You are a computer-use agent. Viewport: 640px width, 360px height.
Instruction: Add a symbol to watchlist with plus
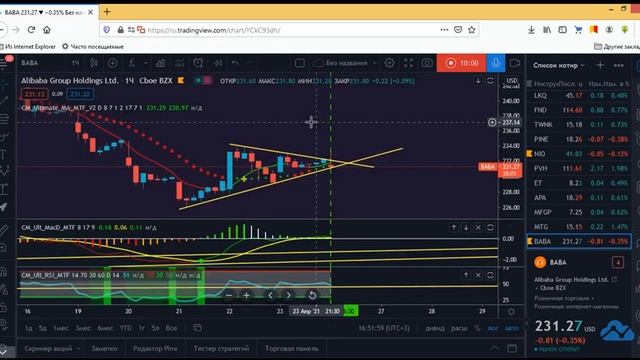tap(600, 65)
